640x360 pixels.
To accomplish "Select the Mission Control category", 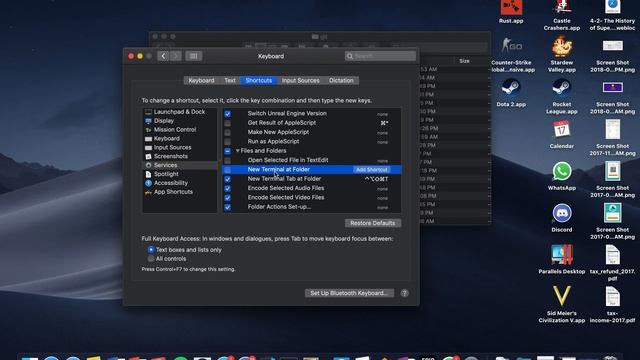I will click(x=175, y=130).
